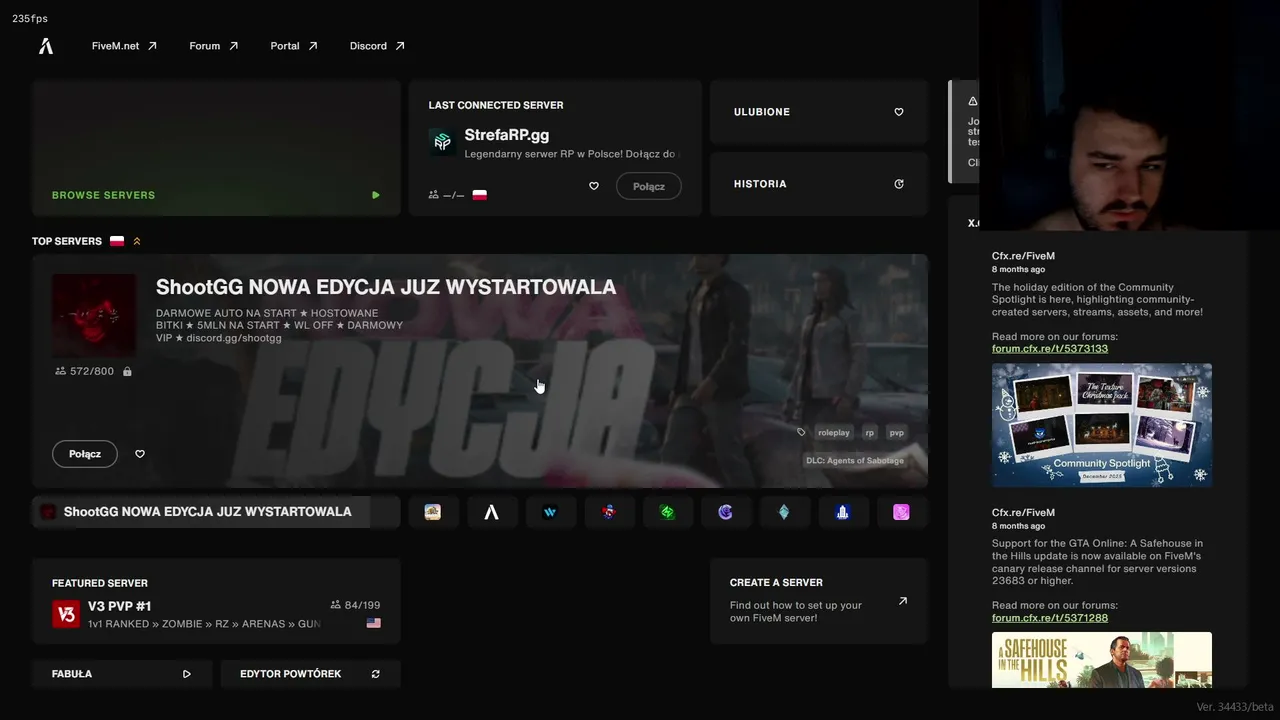The image size is (1280, 720).
Task: Favorite the StrefaRP.gg last connected server
Action: [593, 186]
